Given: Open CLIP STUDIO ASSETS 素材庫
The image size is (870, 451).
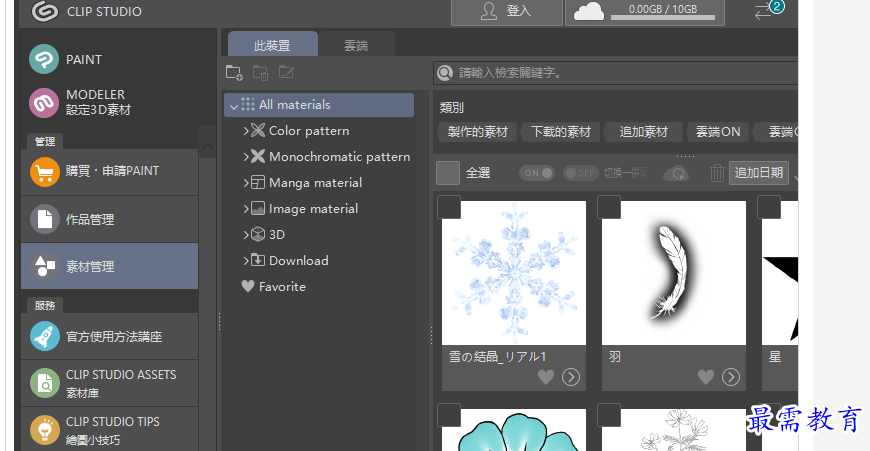Looking at the screenshot, I should [x=109, y=383].
